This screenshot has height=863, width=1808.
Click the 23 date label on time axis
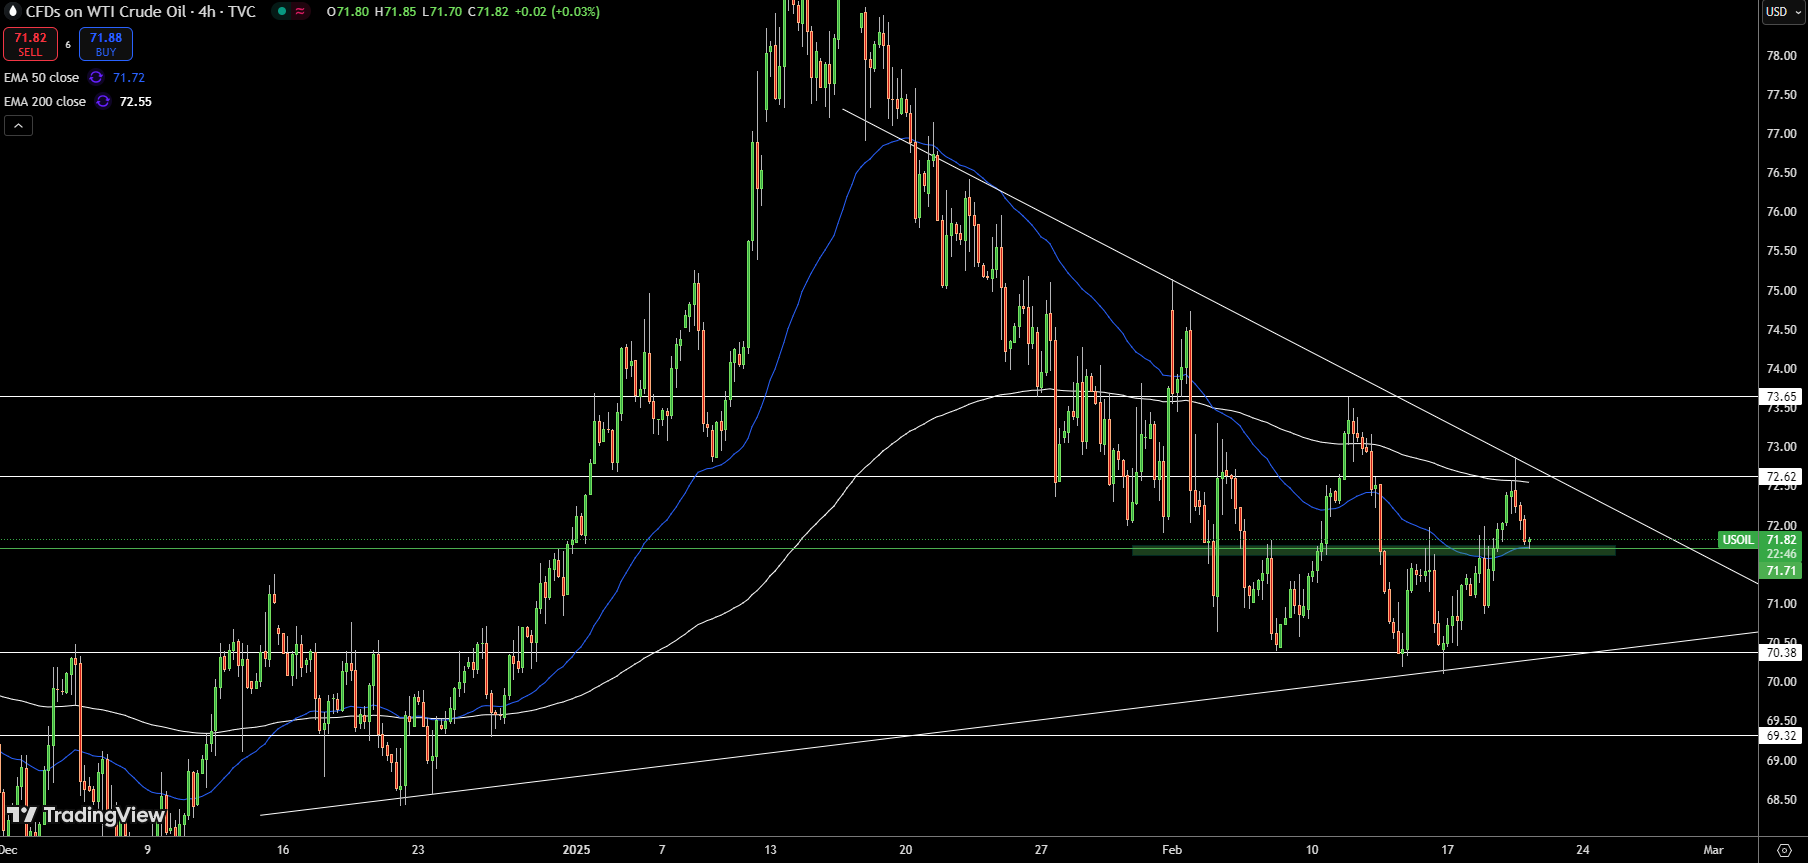tap(418, 850)
